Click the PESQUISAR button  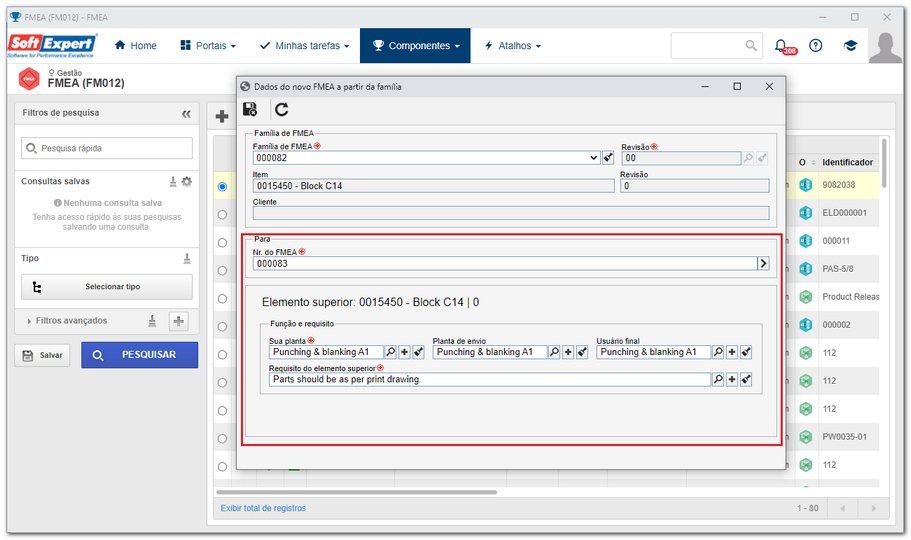pos(139,355)
